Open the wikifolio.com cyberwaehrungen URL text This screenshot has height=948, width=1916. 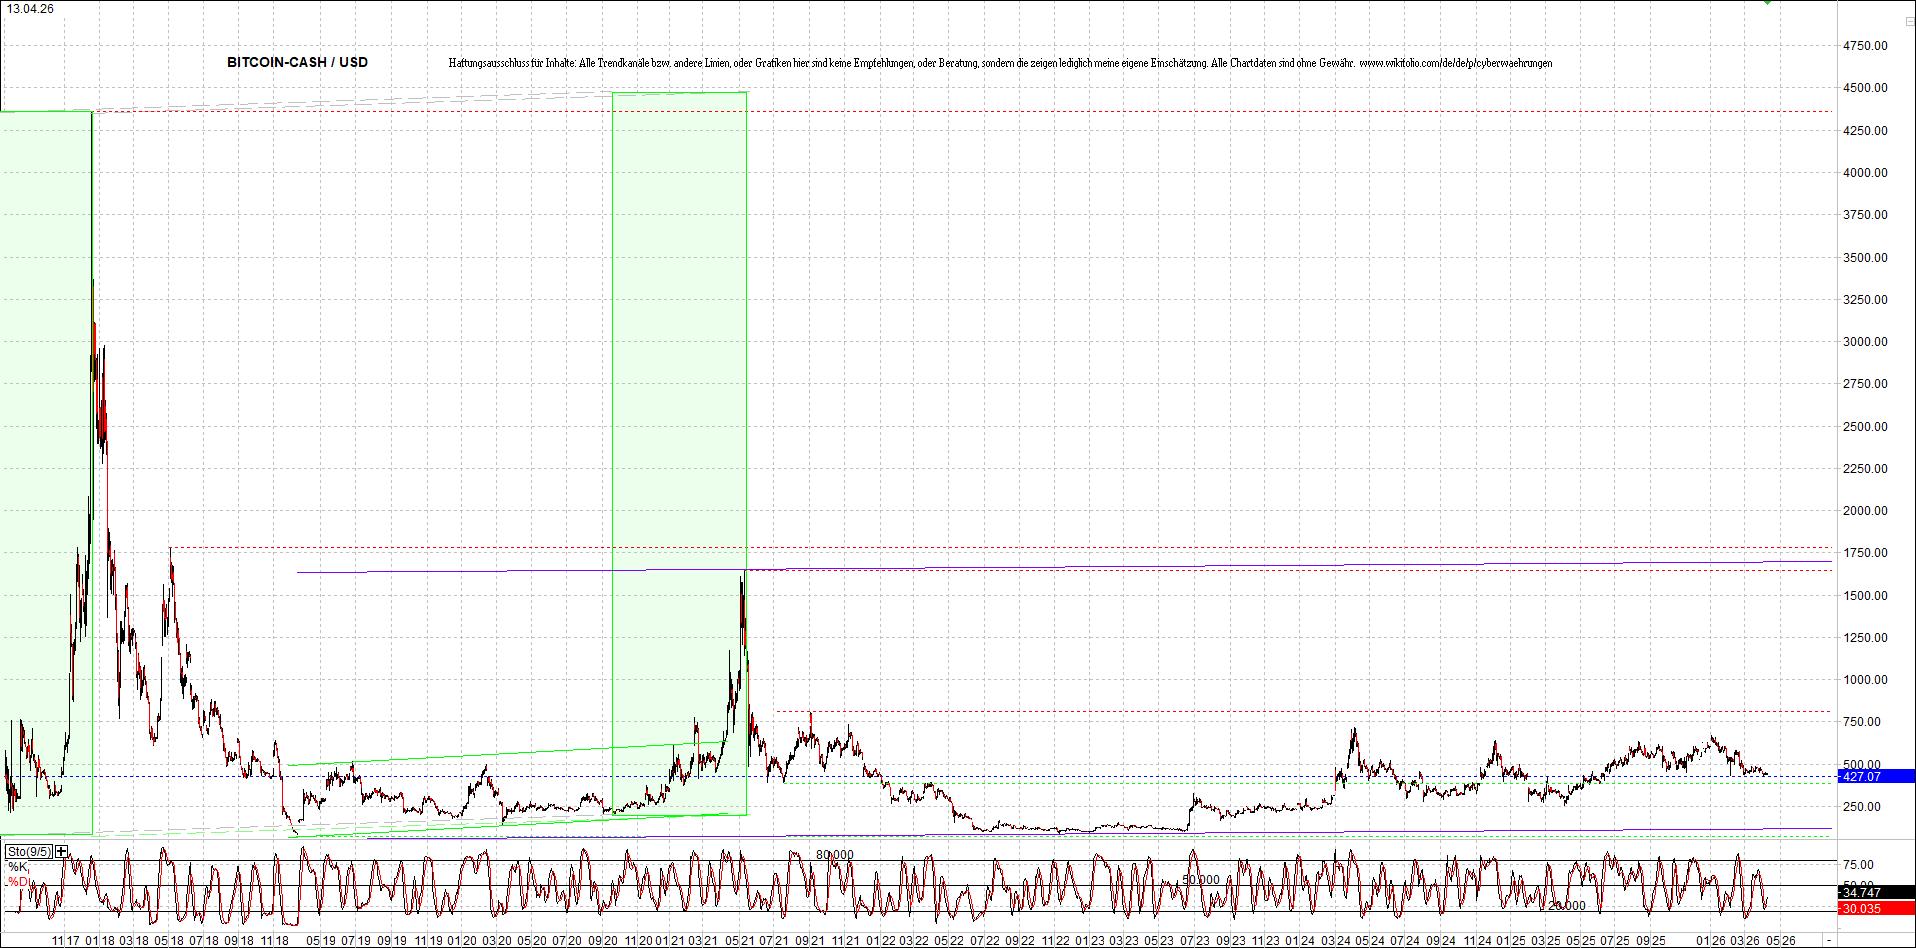click(1455, 63)
